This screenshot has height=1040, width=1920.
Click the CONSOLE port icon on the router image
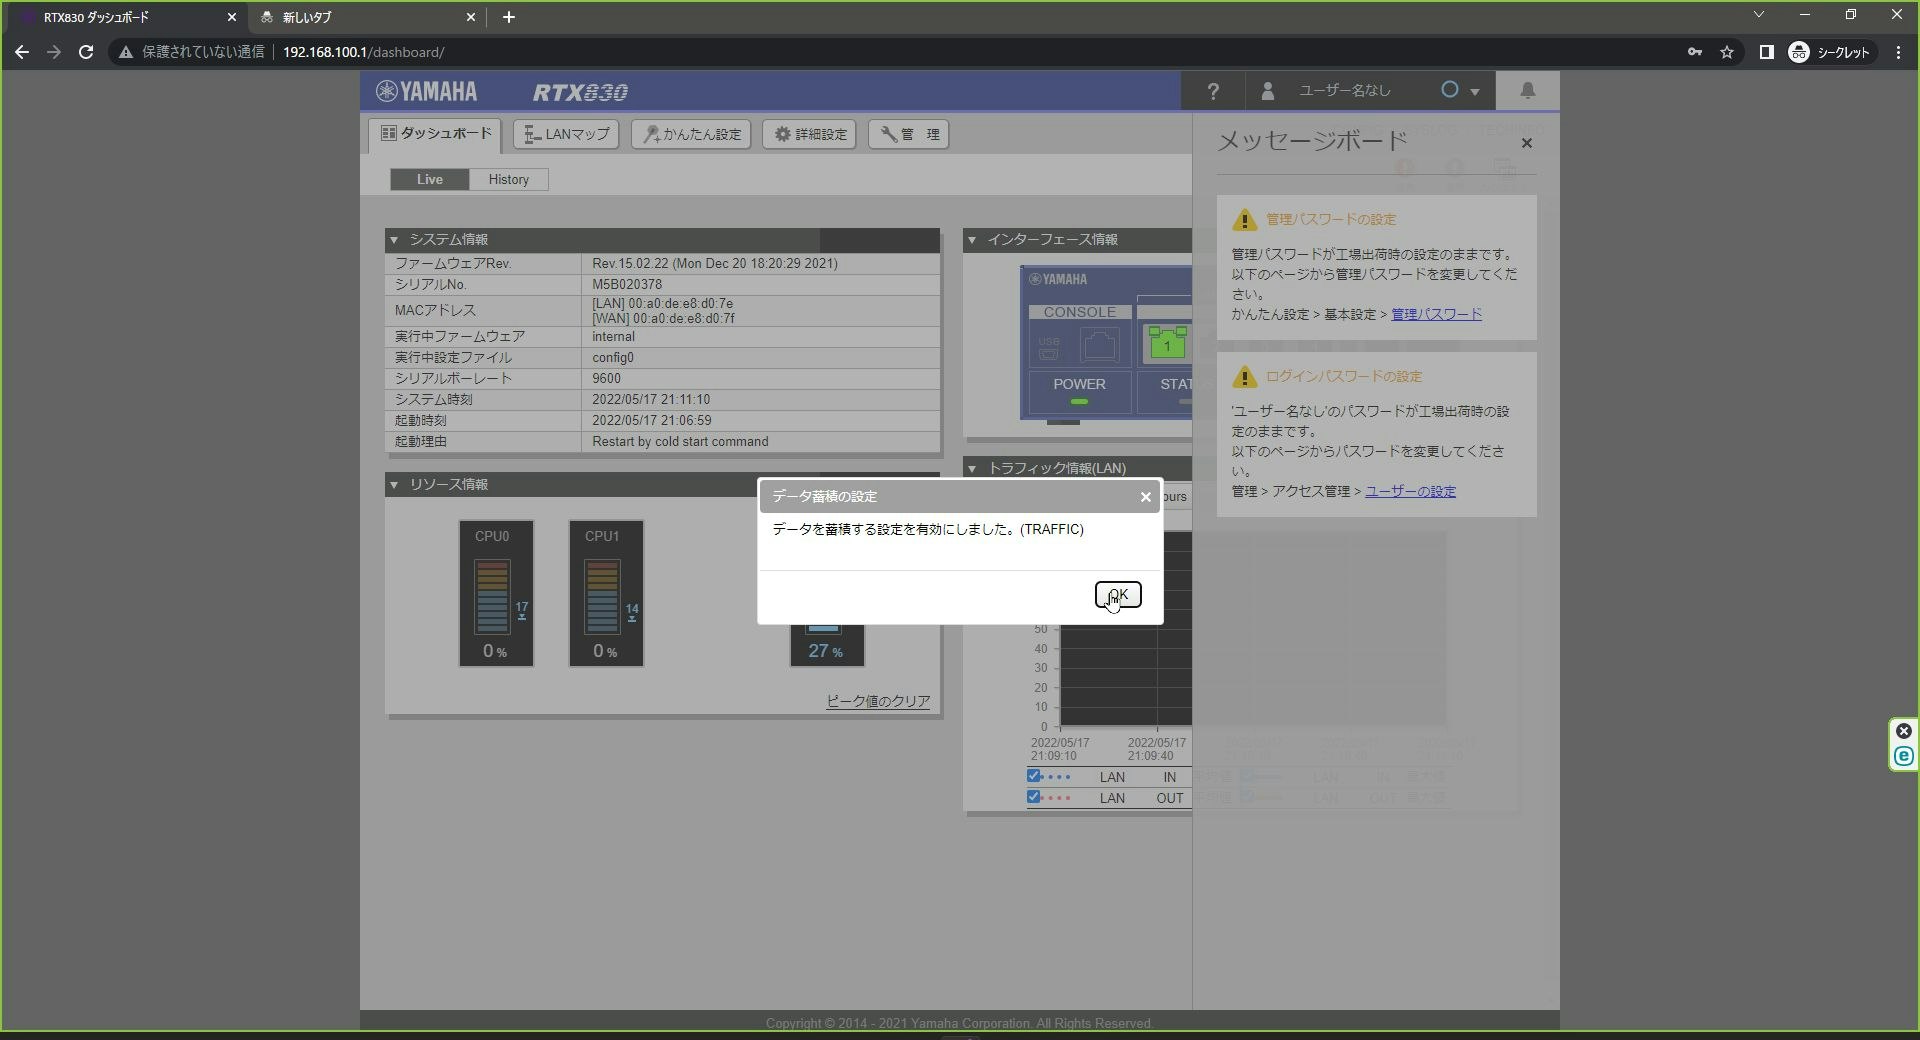point(1099,345)
